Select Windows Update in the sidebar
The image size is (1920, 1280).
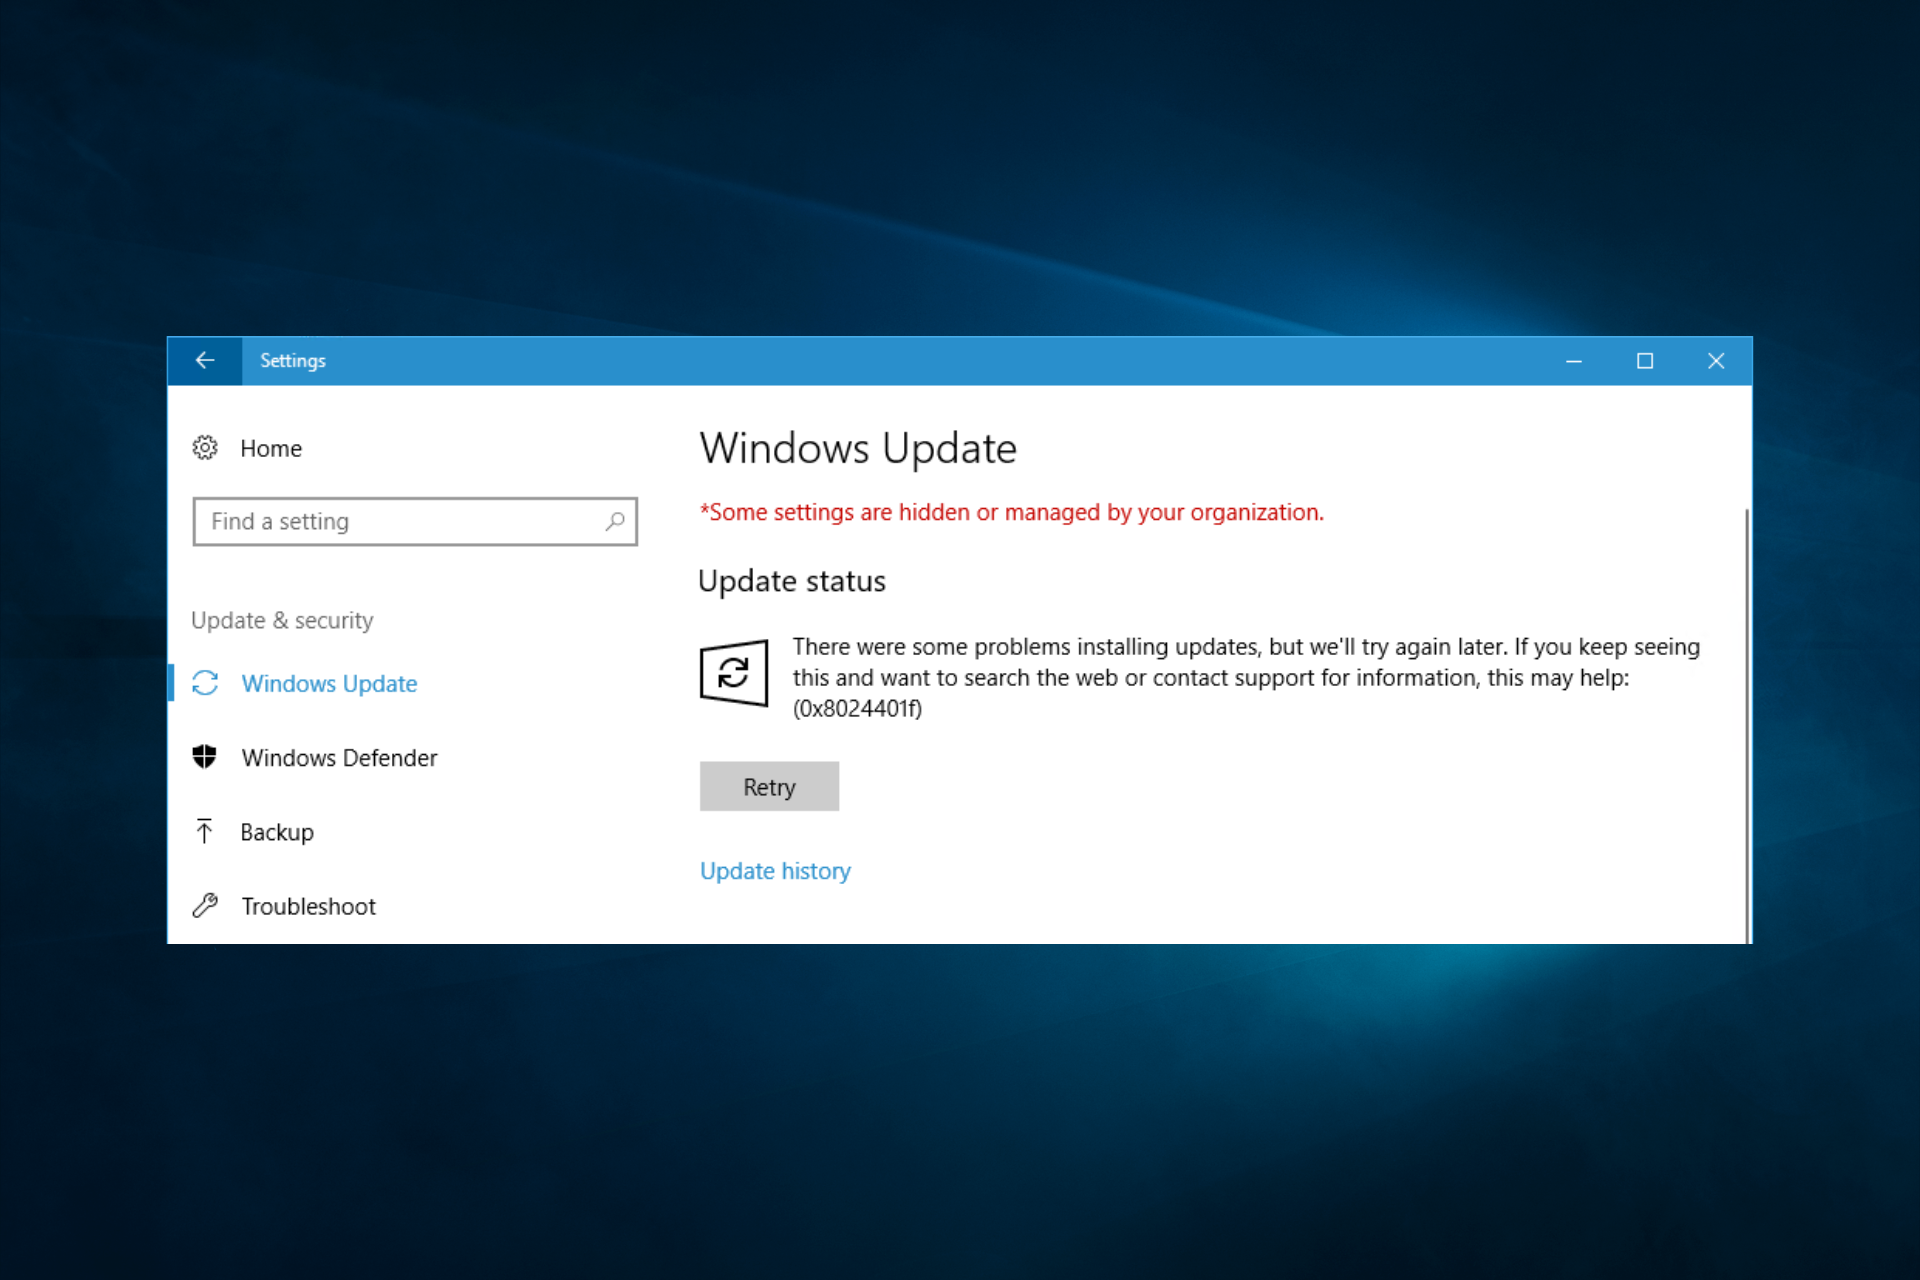tap(329, 683)
